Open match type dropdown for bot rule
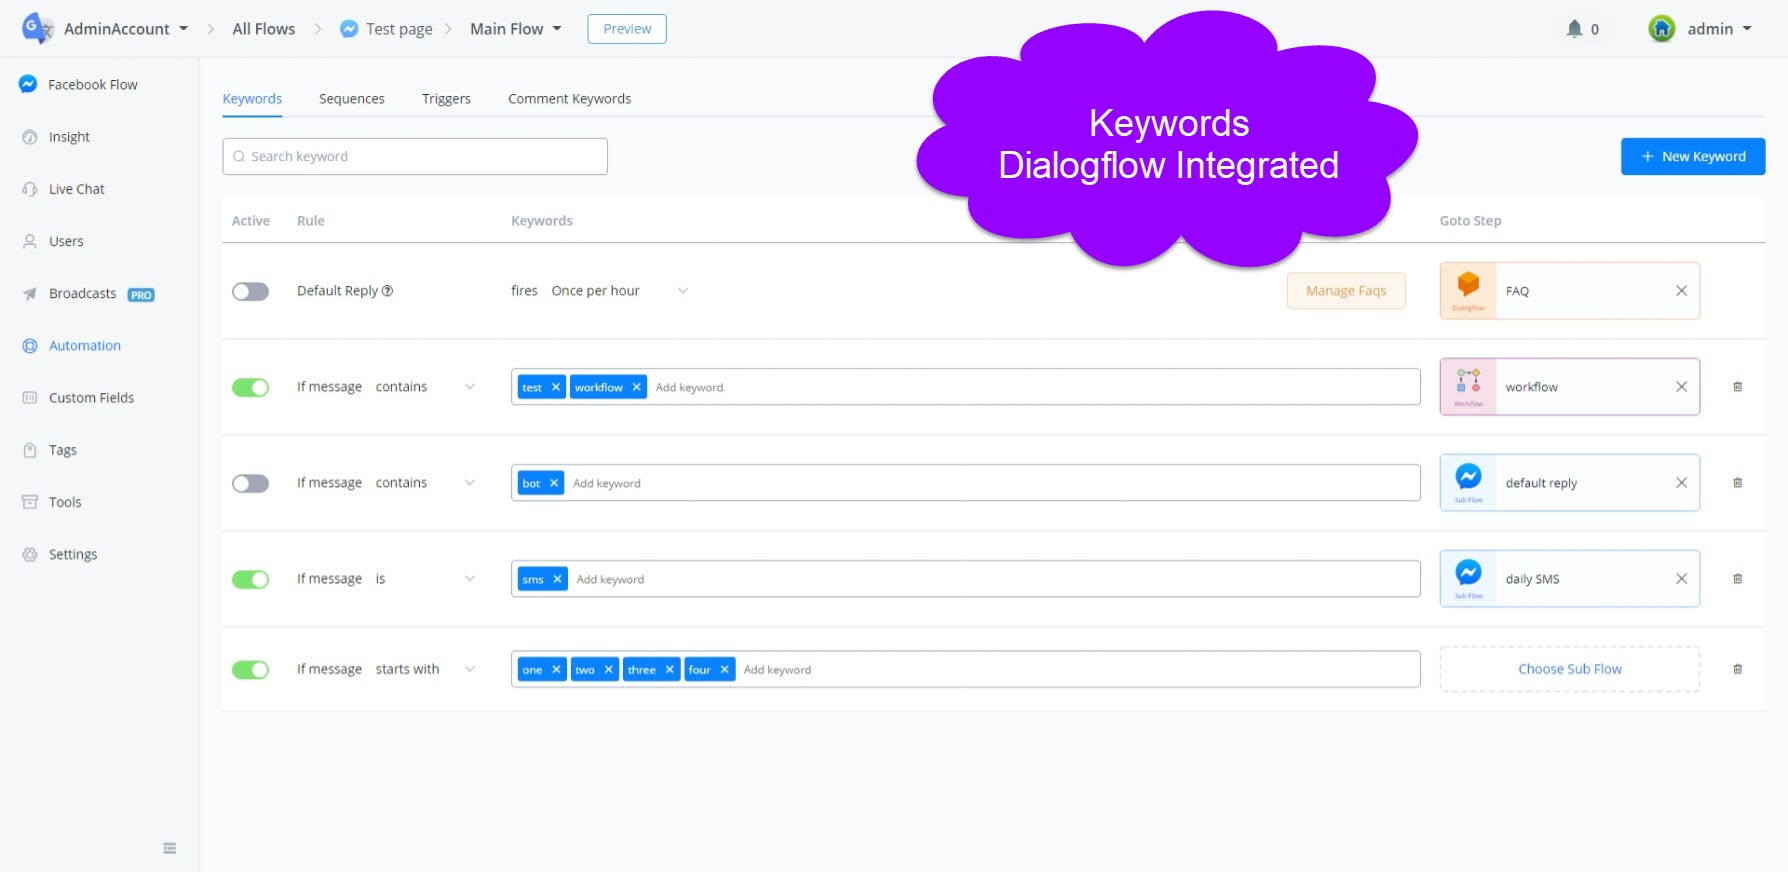1788x872 pixels. pyautogui.click(x=425, y=483)
